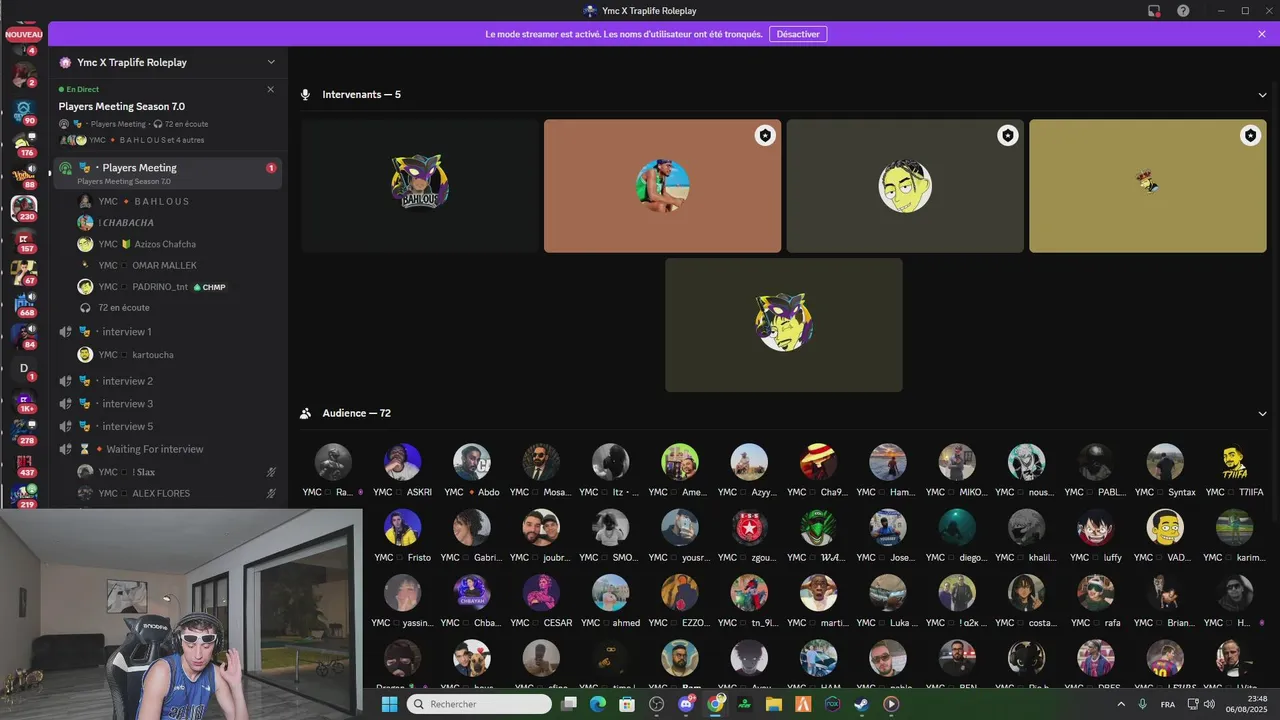Image resolution: width=1280 pixels, height=720 pixels.
Task: Click the voice speaker icon next to interview 5
Action: (x=65, y=427)
